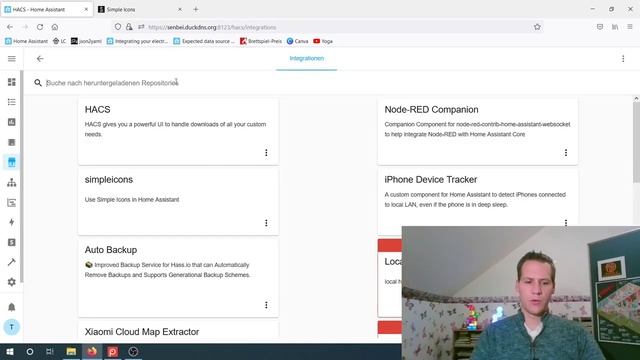Open Settings gear in sidebar
This screenshot has height=360, width=640.
(11, 282)
